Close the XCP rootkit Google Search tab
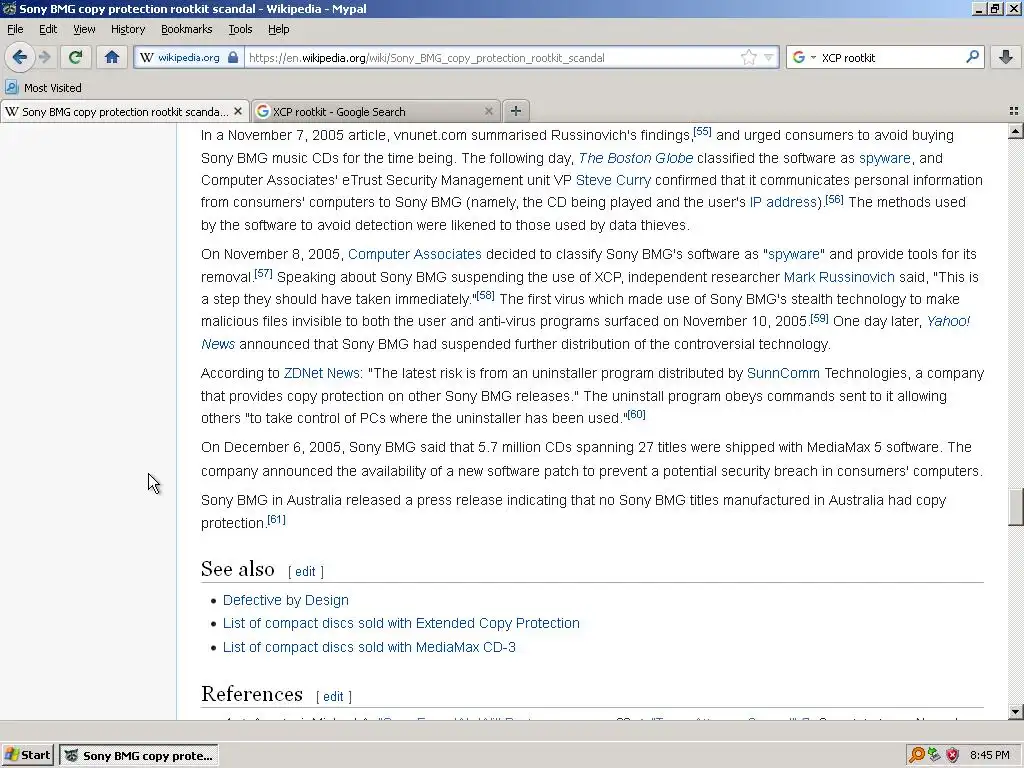 click(x=488, y=112)
